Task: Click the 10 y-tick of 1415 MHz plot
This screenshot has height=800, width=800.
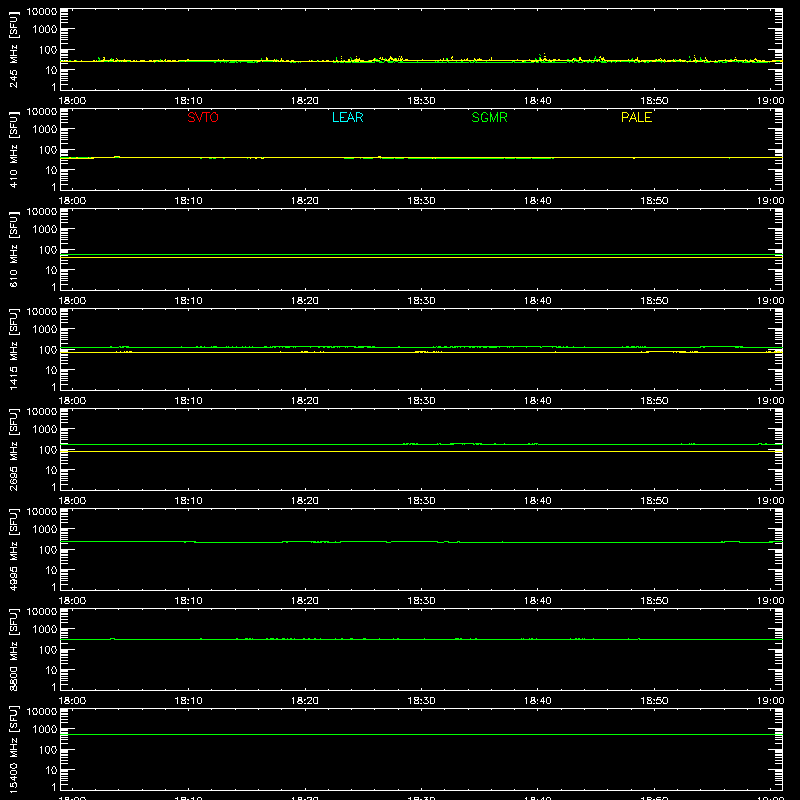Action: [x=51, y=370]
